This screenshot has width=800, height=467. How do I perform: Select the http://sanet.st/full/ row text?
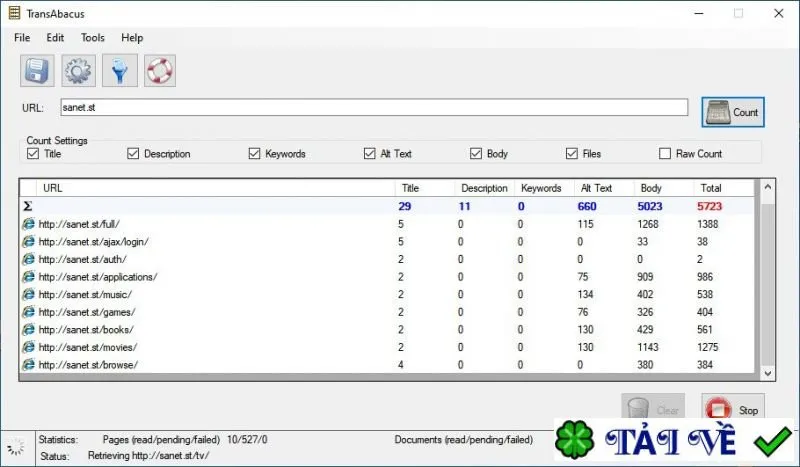79,224
